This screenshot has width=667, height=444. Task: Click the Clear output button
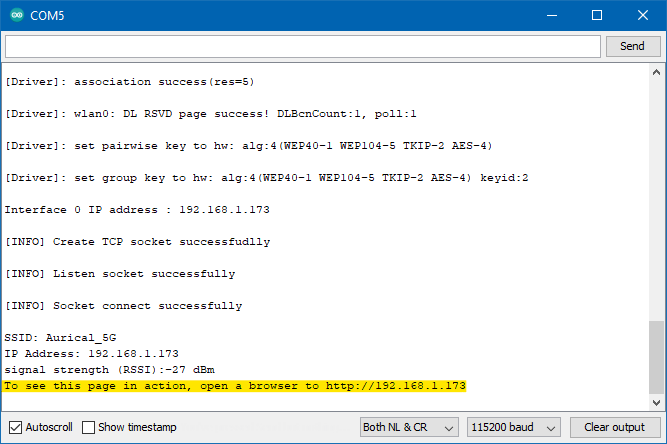[615, 427]
